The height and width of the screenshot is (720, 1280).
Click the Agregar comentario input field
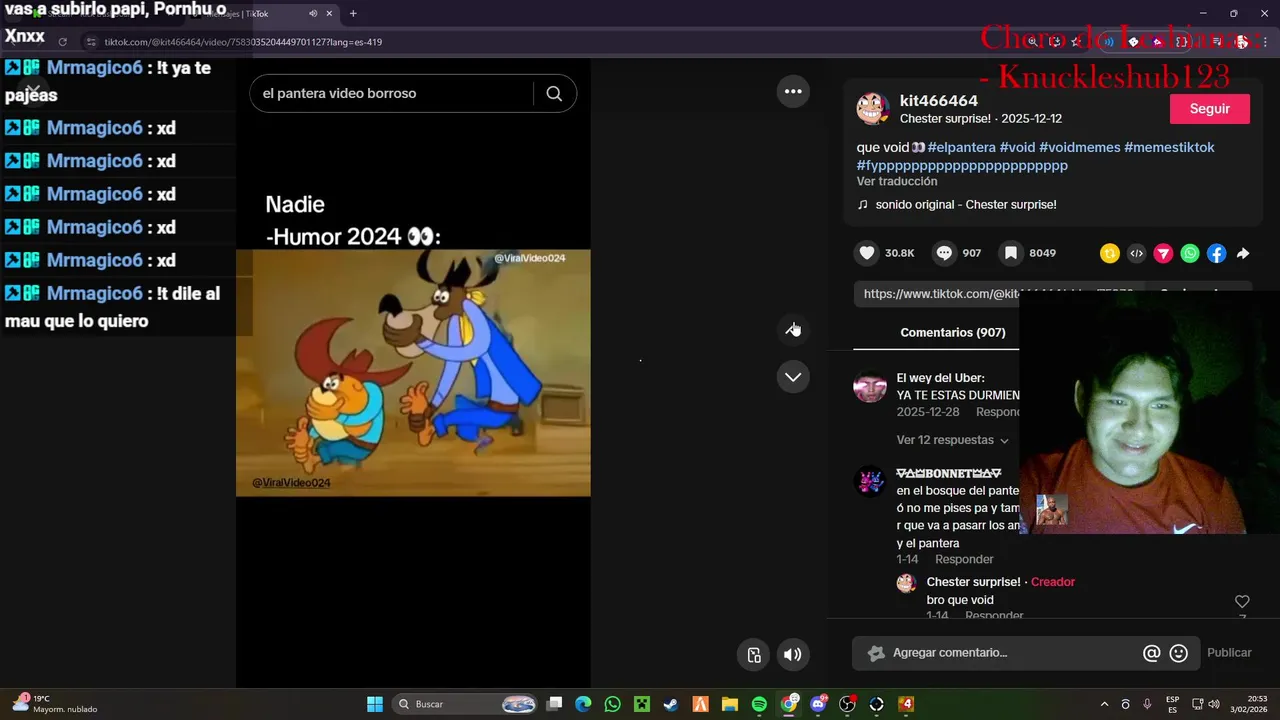coord(1010,653)
